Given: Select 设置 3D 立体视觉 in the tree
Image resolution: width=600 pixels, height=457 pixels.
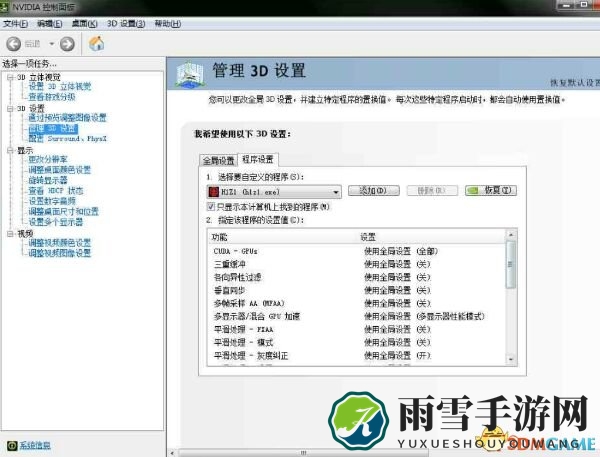Looking at the screenshot, I should tap(60, 87).
